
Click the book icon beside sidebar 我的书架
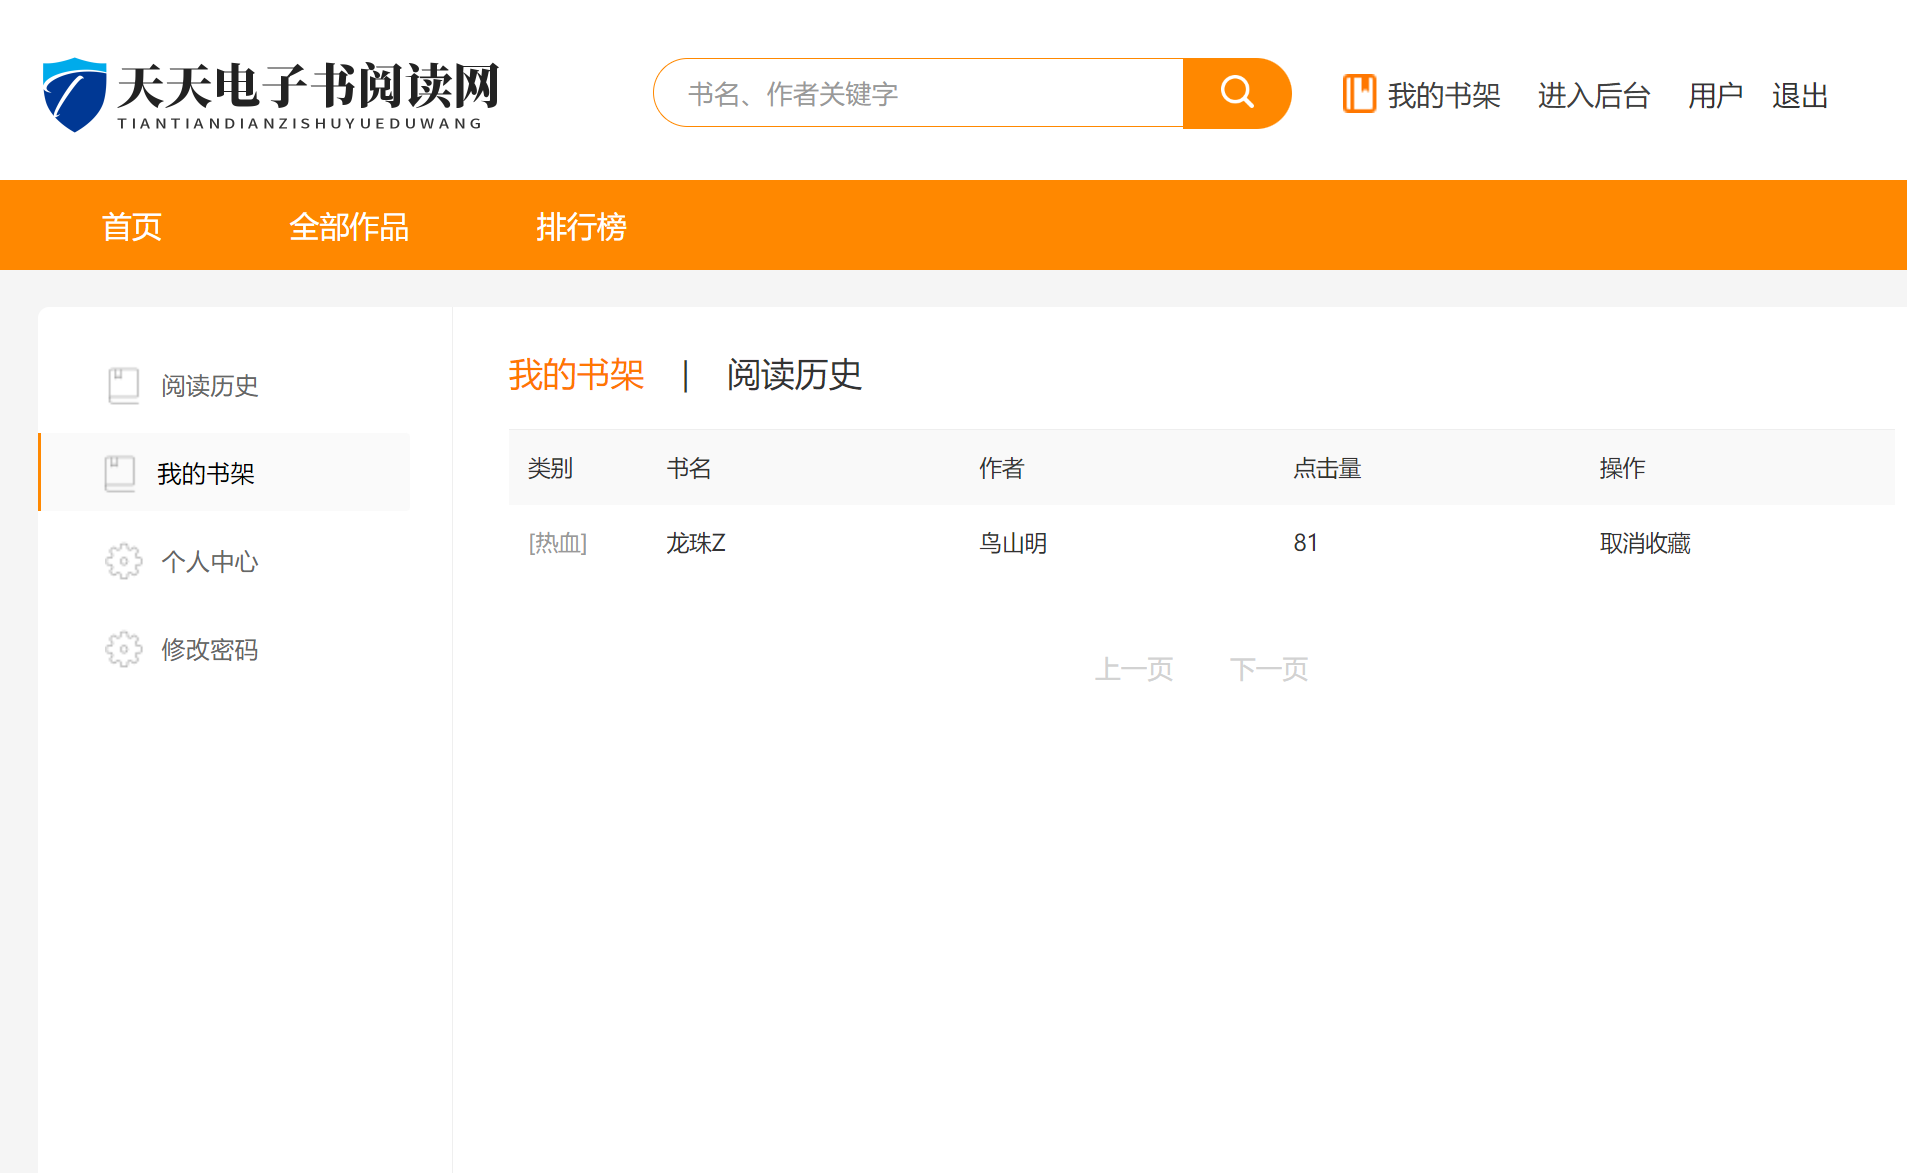click(x=120, y=471)
